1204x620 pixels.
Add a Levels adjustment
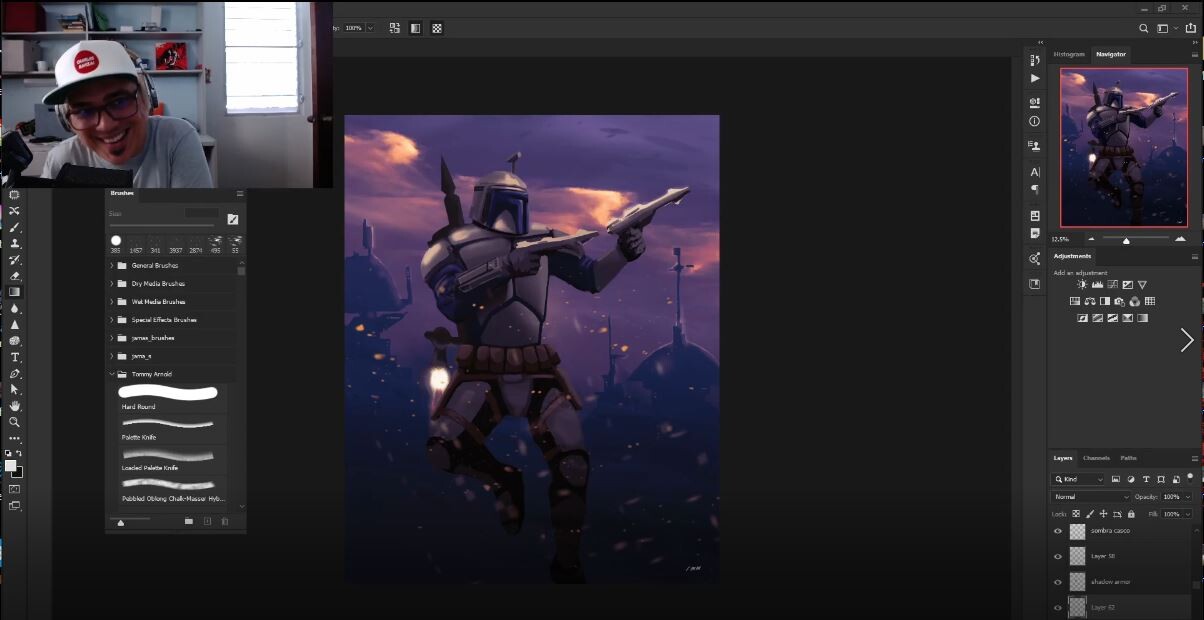(x=1097, y=285)
